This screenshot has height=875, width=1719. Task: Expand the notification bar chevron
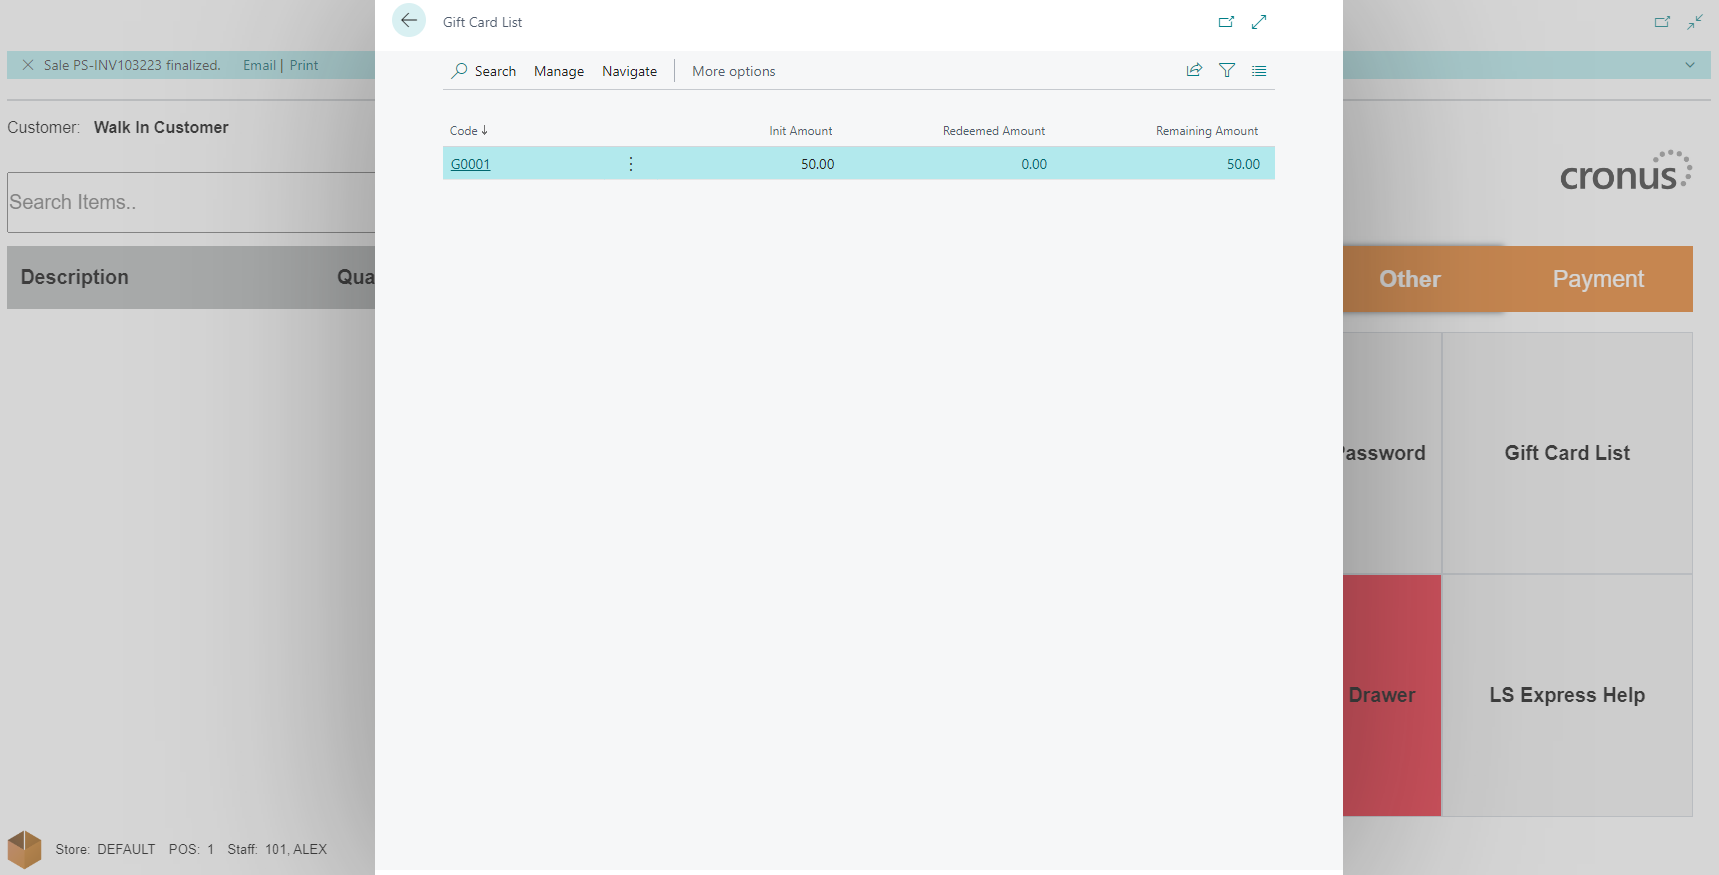click(1689, 65)
